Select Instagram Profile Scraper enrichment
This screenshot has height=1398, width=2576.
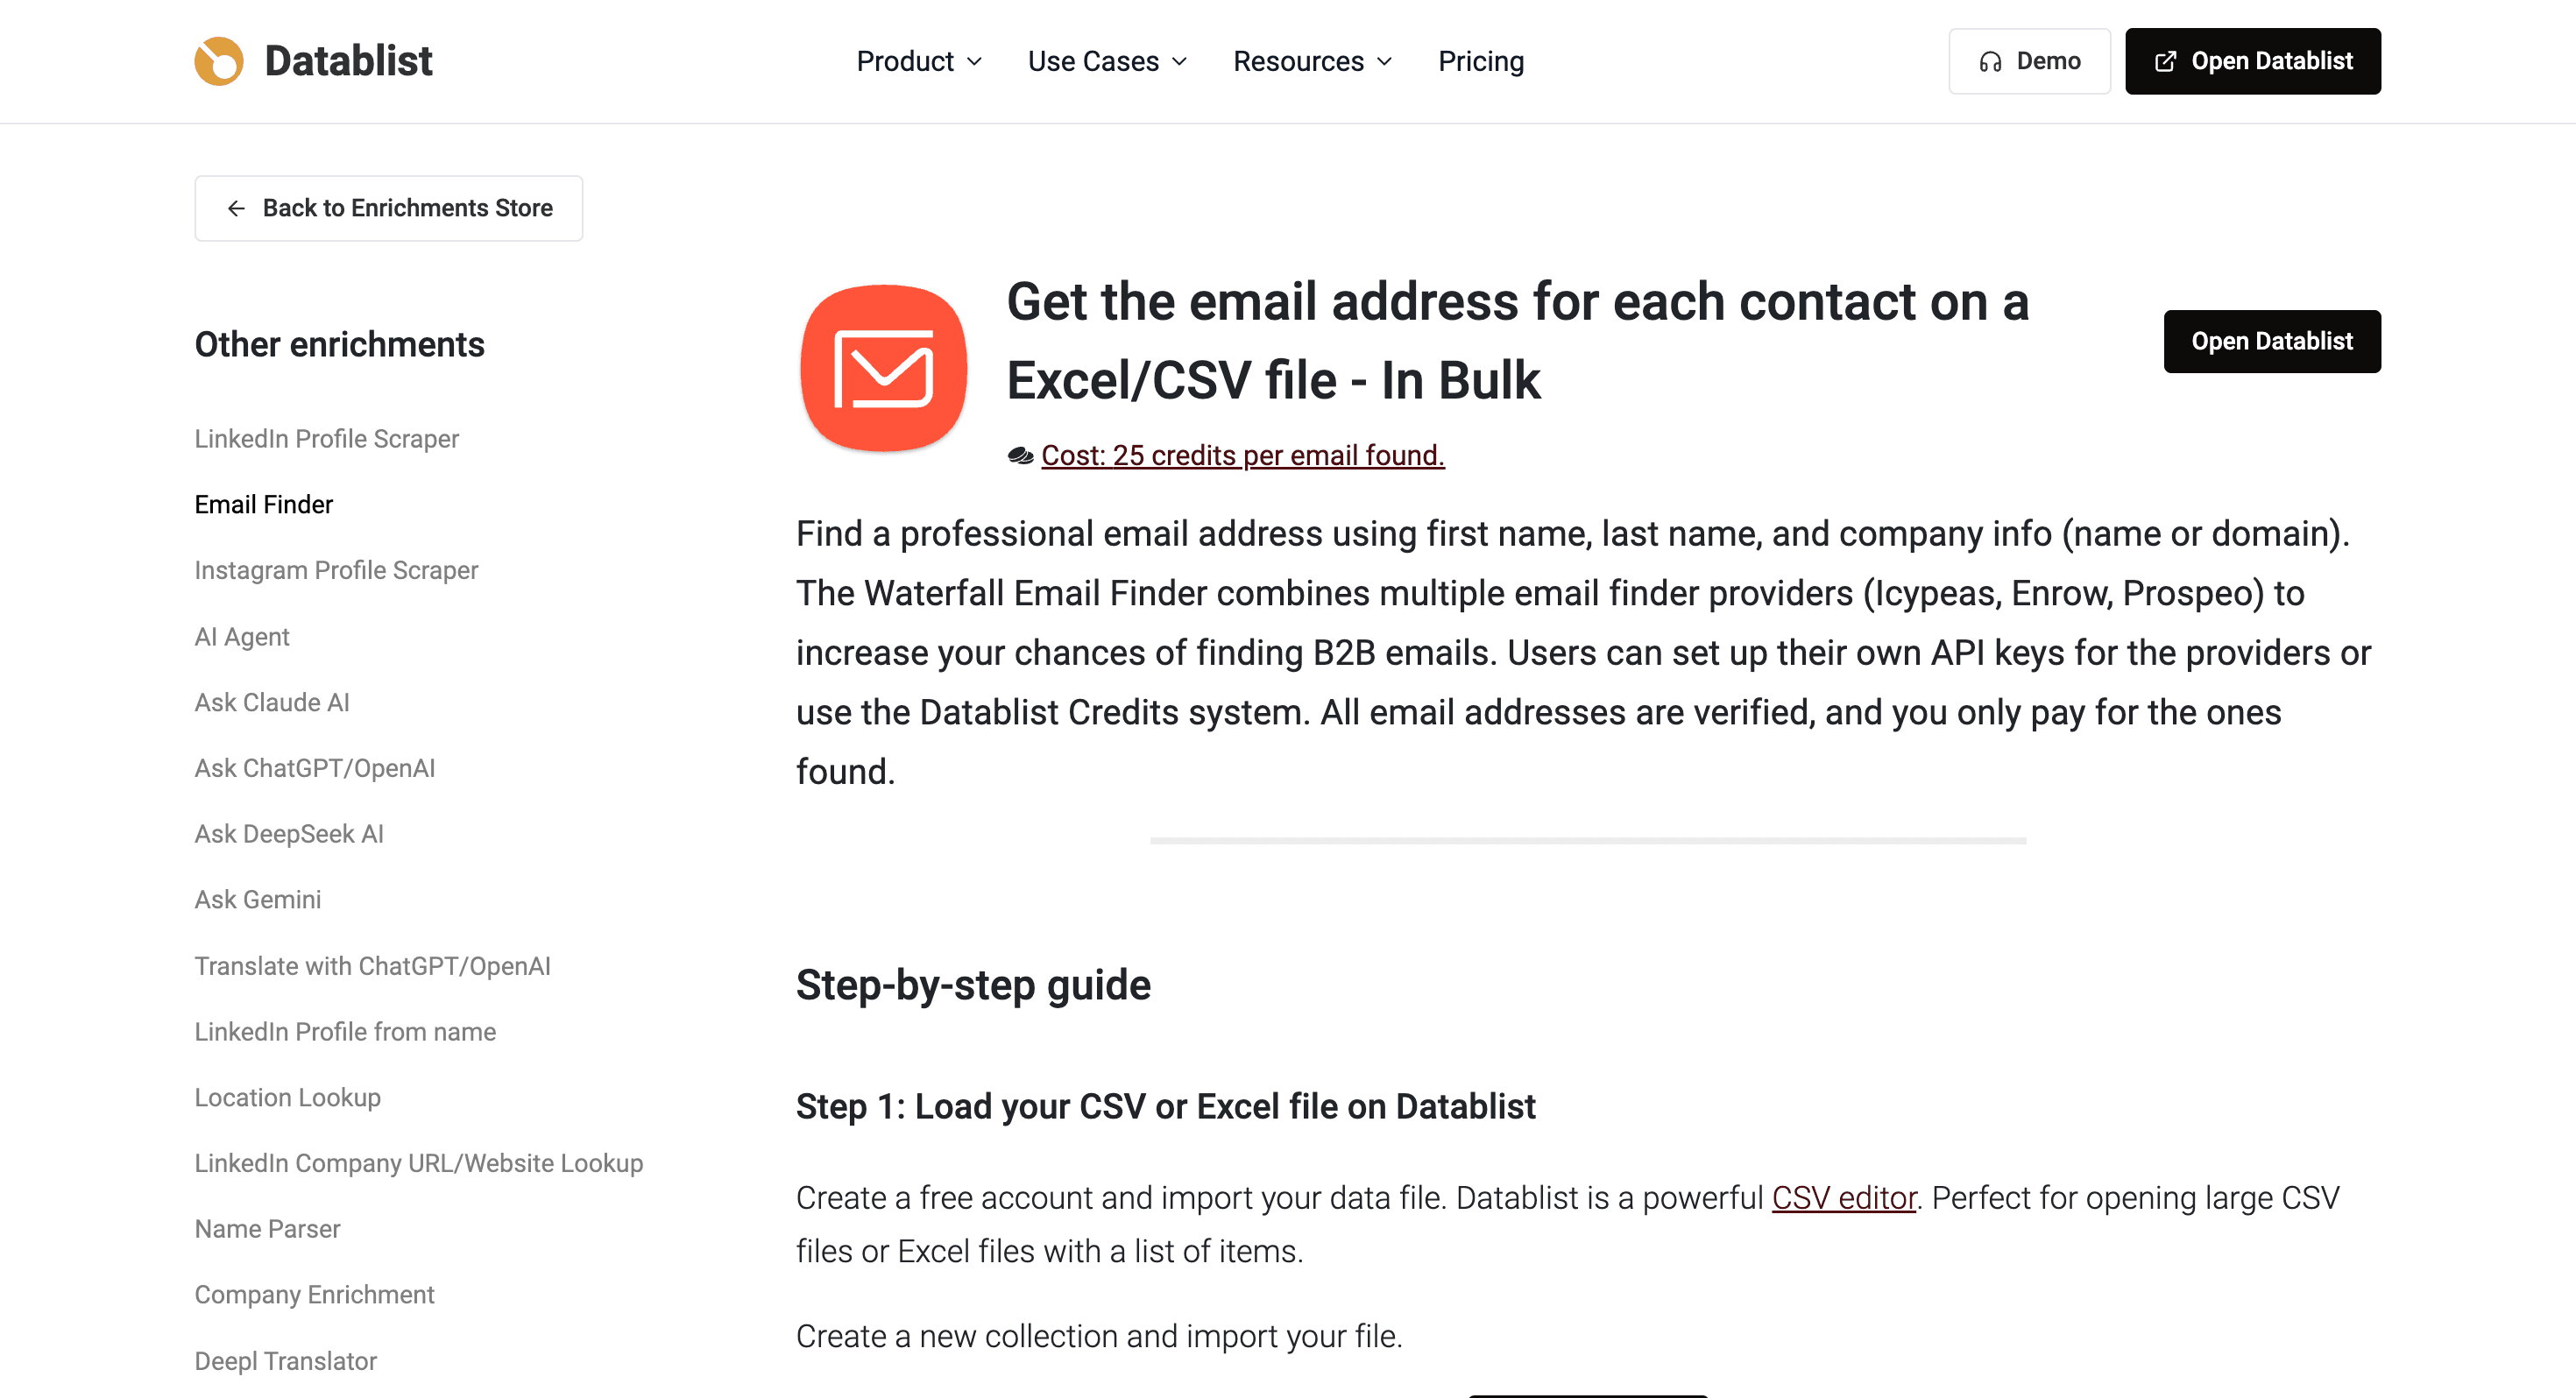tap(336, 570)
